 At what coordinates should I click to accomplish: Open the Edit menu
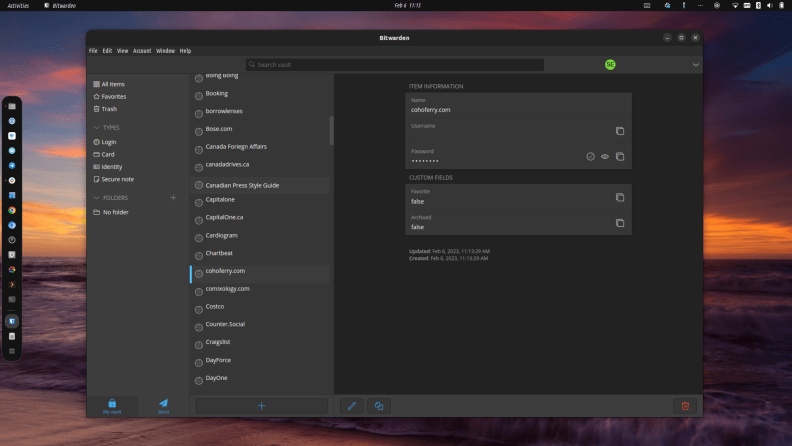click(x=107, y=51)
